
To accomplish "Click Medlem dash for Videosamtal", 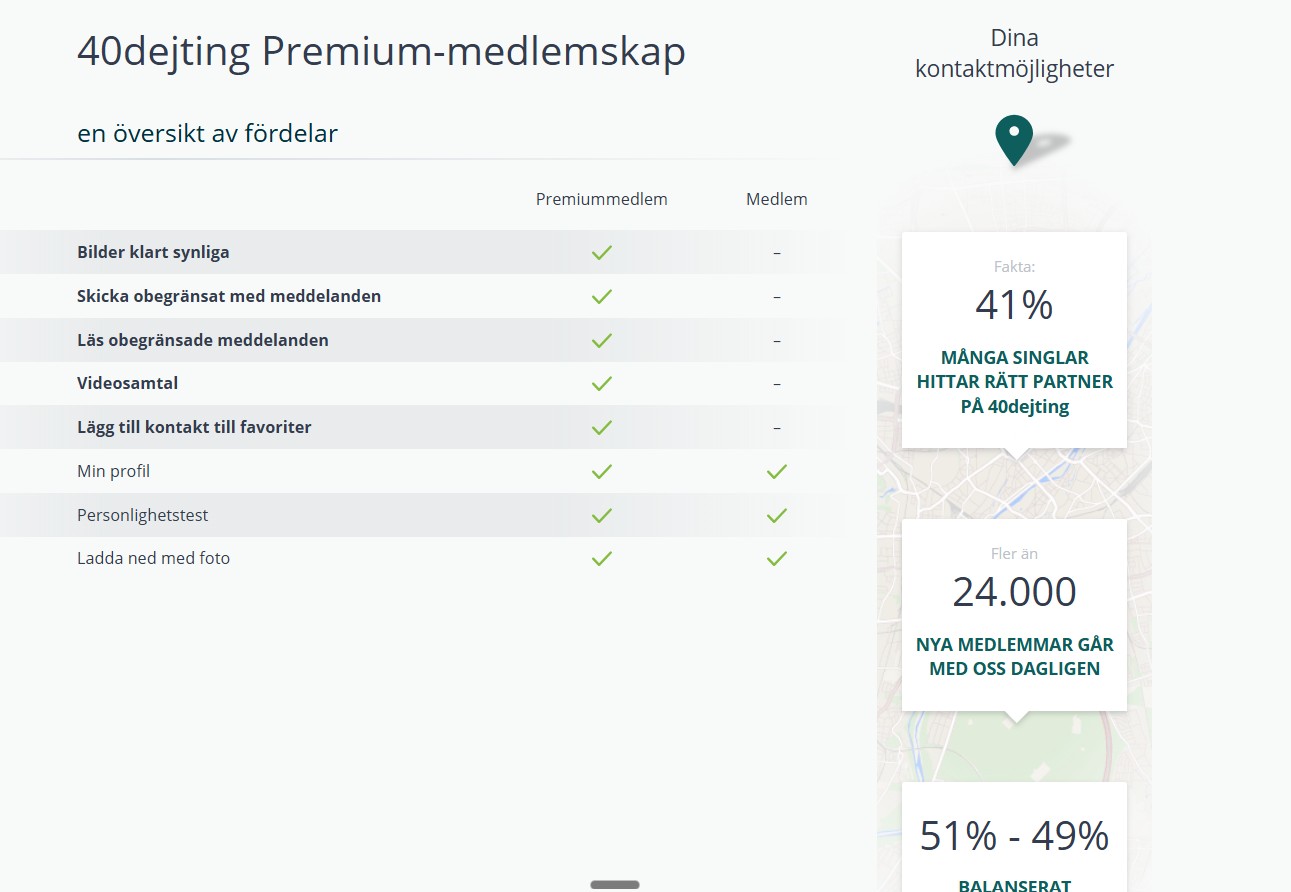I will pyautogui.click(x=777, y=384).
